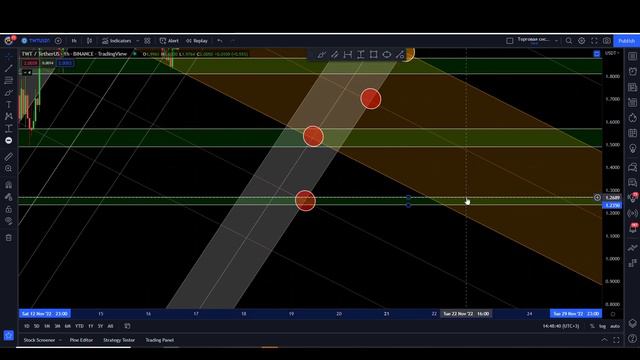640x360 pixels.
Task: Select the 1D date range
Action: click(27, 326)
